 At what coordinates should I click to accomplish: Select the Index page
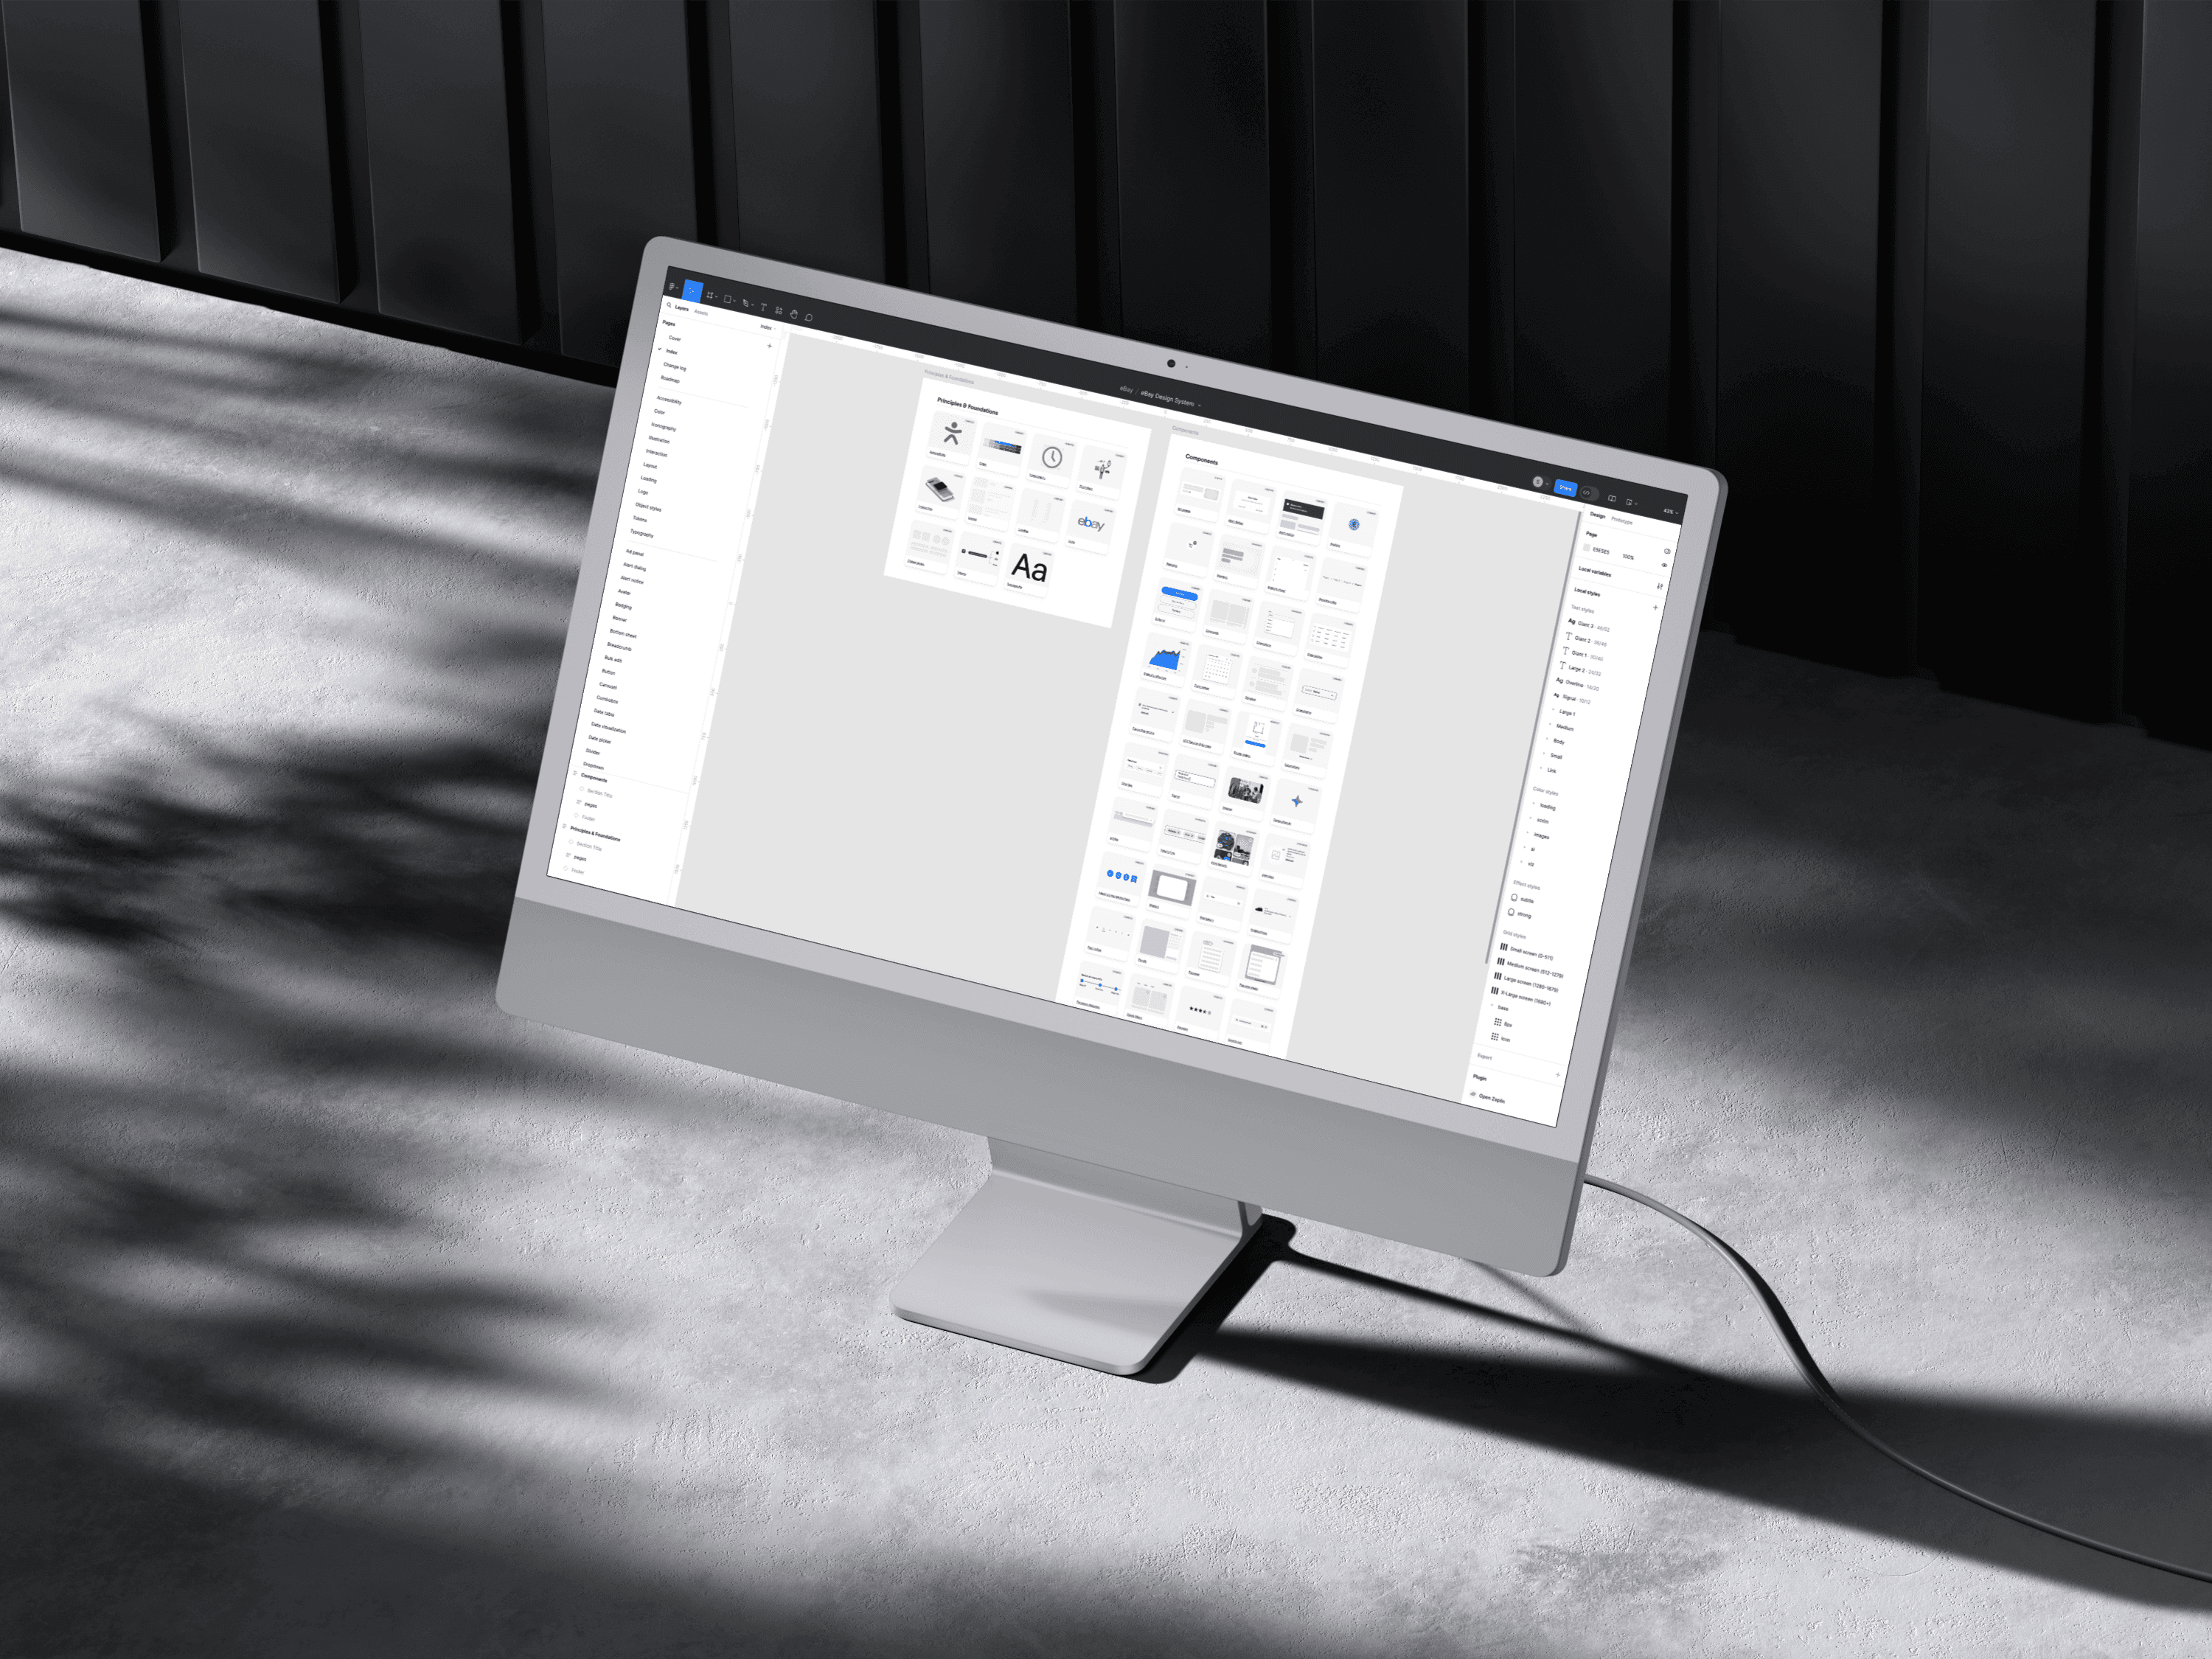672,352
